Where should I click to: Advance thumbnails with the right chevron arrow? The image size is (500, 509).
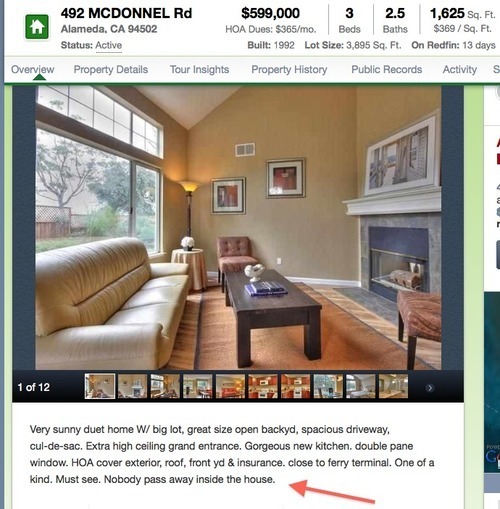point(429,388)
